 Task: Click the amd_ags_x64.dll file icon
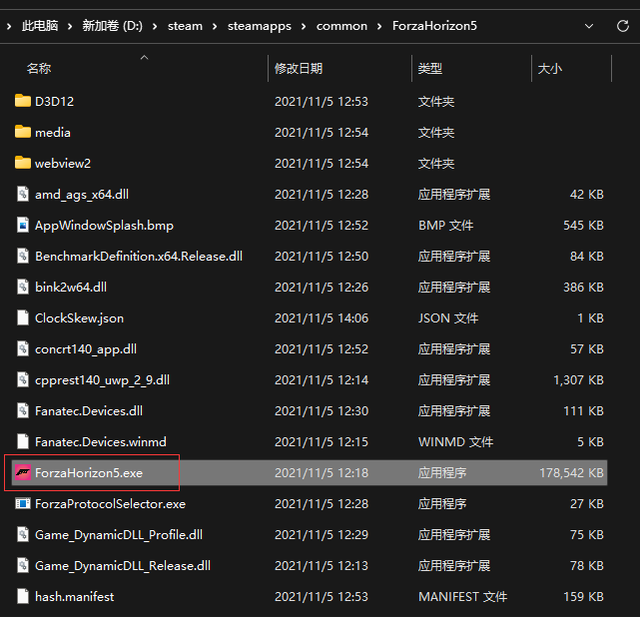point(23,194)
